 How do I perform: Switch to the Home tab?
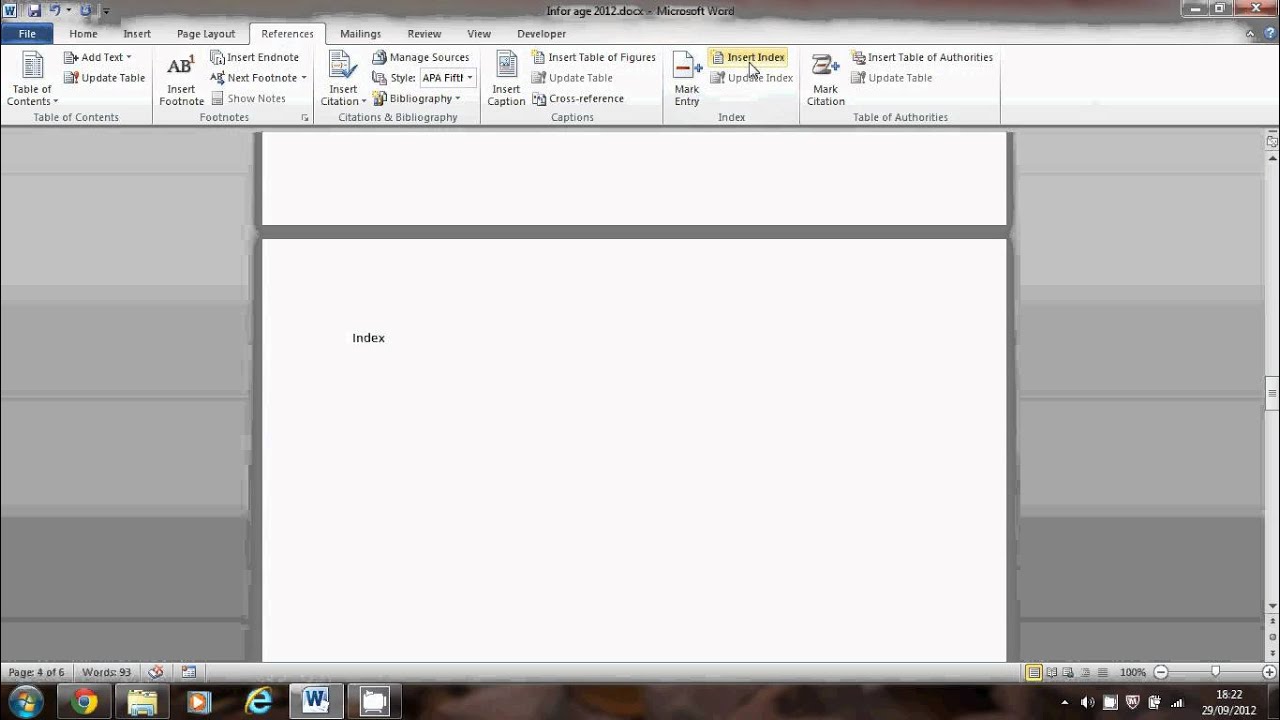click(83, 34)
